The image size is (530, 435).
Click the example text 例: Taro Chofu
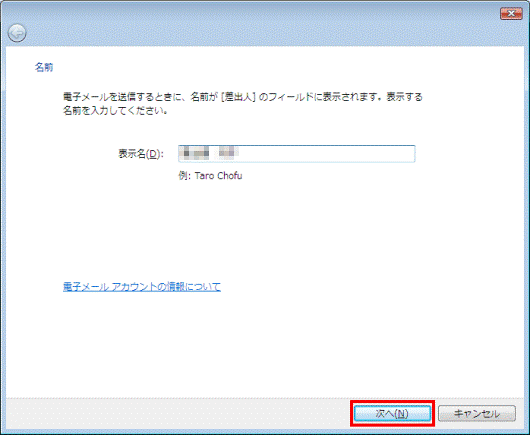point(210,176)
